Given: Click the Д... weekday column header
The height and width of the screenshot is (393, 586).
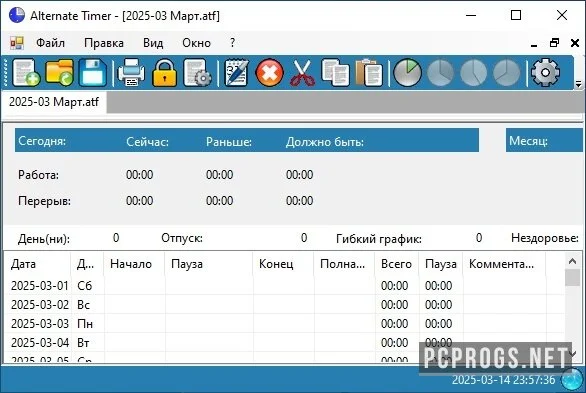Looking at the screenshot, I should (x=87, y=264).
